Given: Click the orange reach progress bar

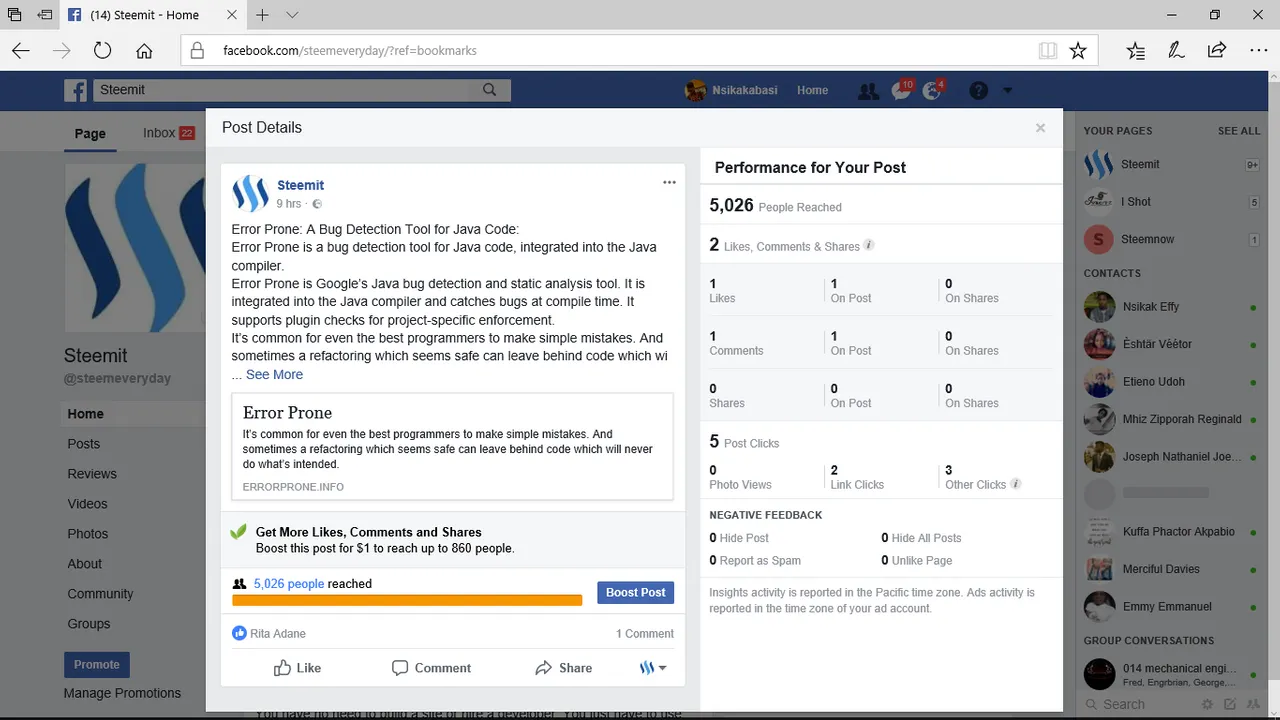Looking at the screenshot, I should (x=407, y=600).
